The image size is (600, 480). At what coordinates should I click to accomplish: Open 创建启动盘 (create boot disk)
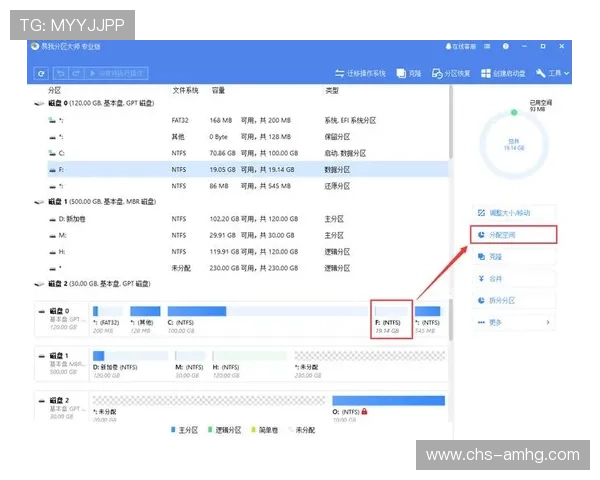[503, 73]
